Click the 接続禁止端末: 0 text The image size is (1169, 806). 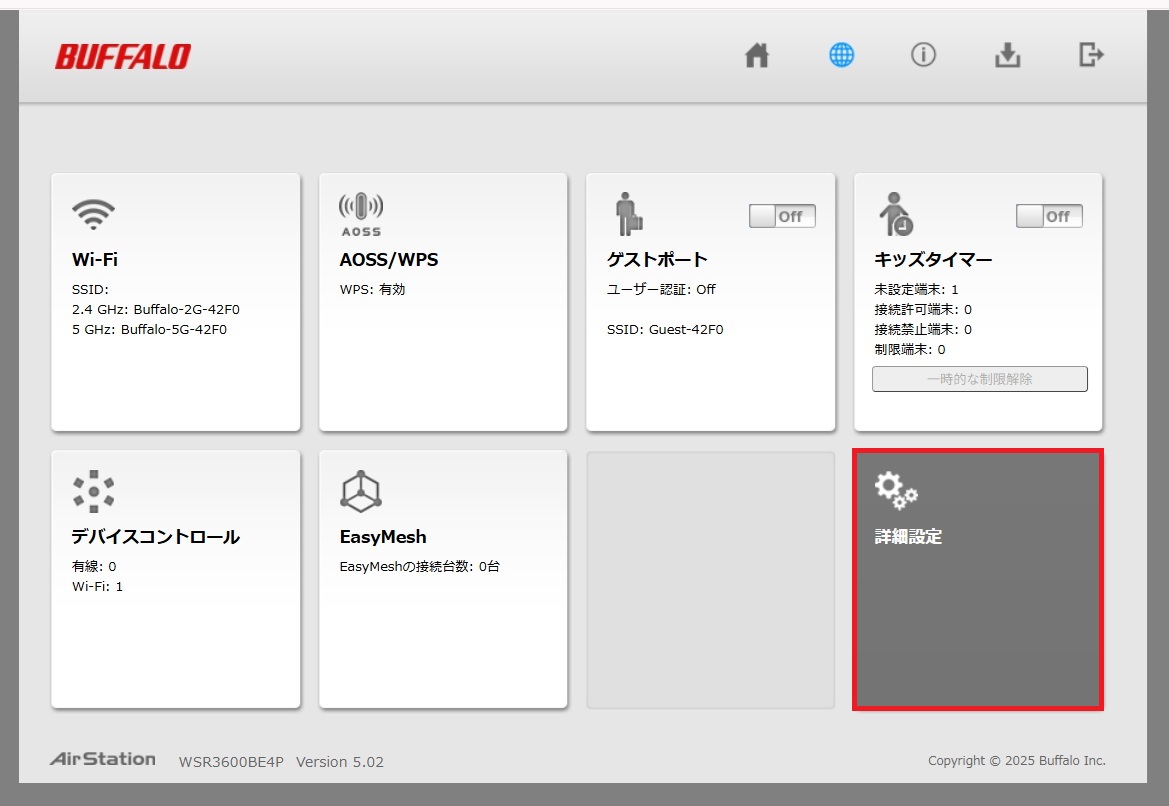(x=923, y=330)
